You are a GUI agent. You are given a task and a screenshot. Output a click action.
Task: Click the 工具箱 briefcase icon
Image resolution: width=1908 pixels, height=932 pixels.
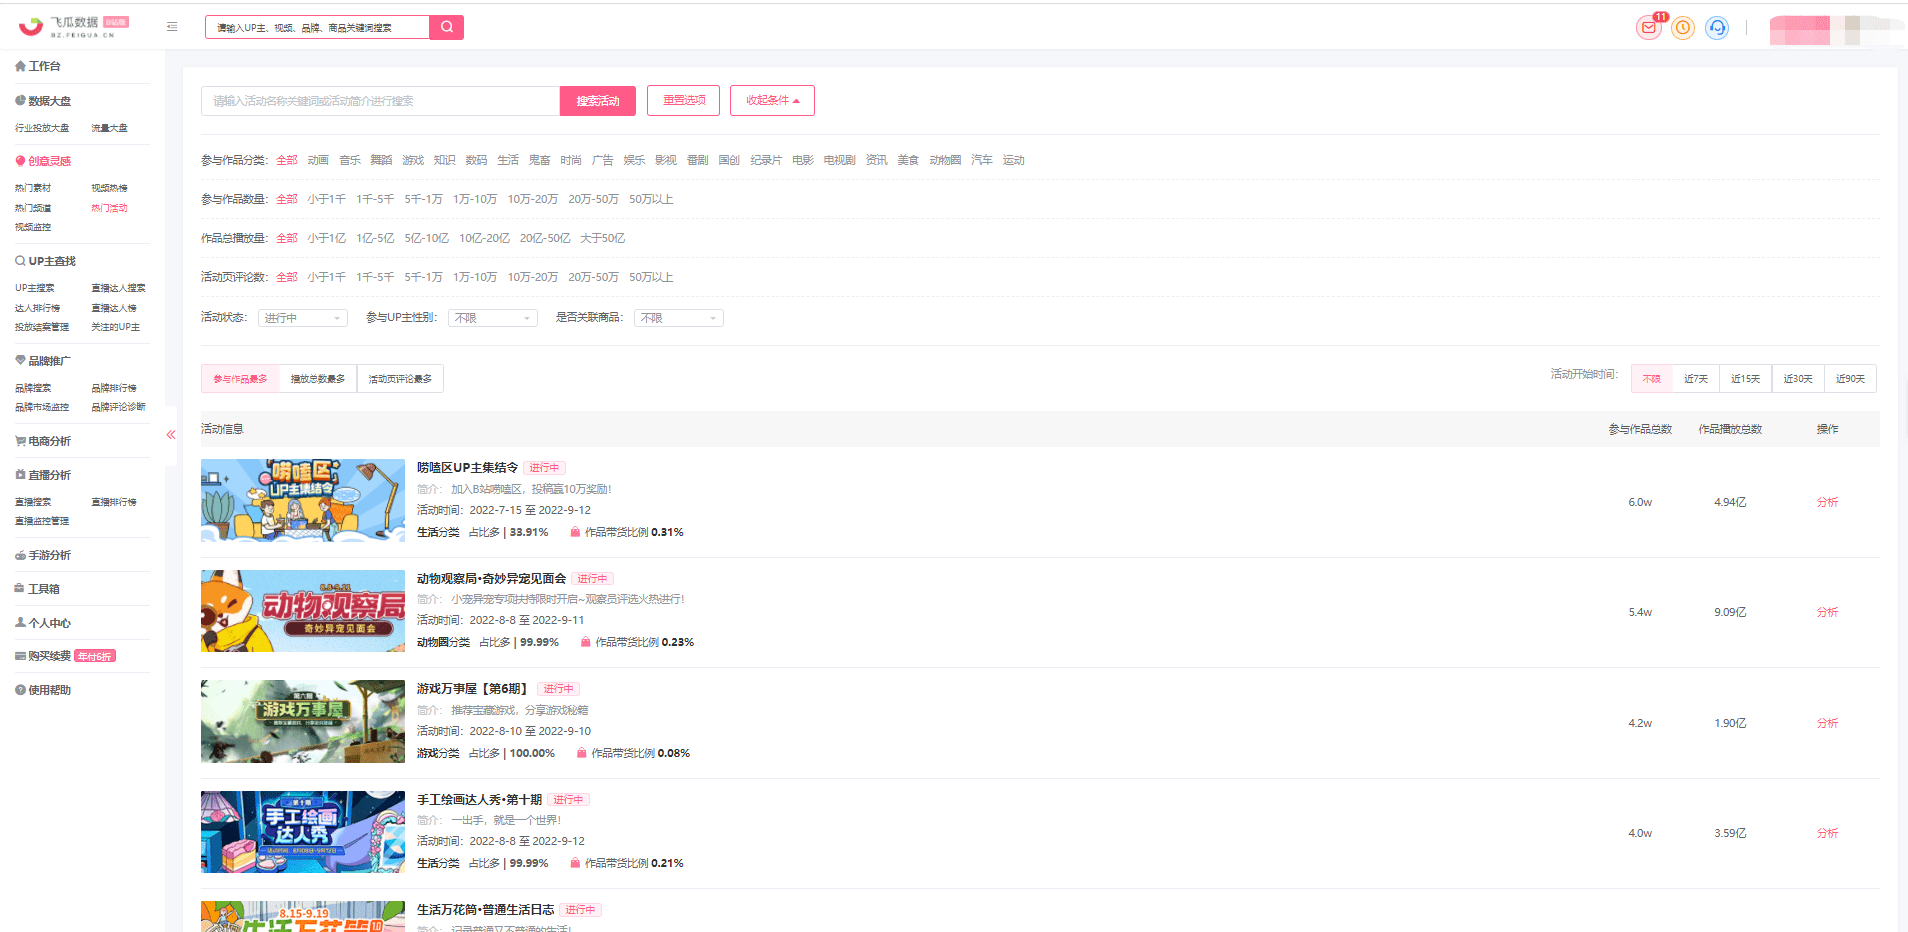tap(20, 589)
